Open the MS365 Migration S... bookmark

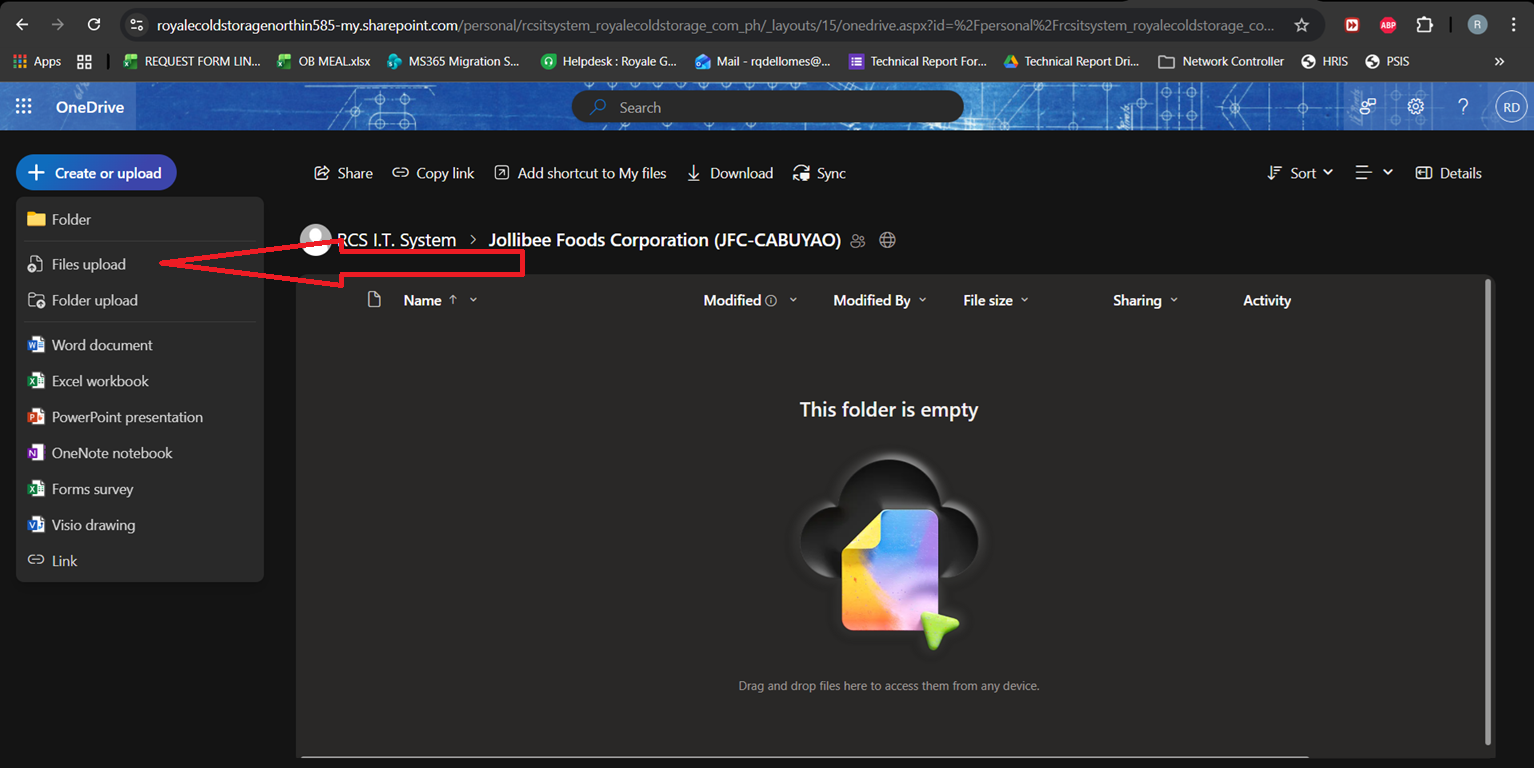coord(453,61)
